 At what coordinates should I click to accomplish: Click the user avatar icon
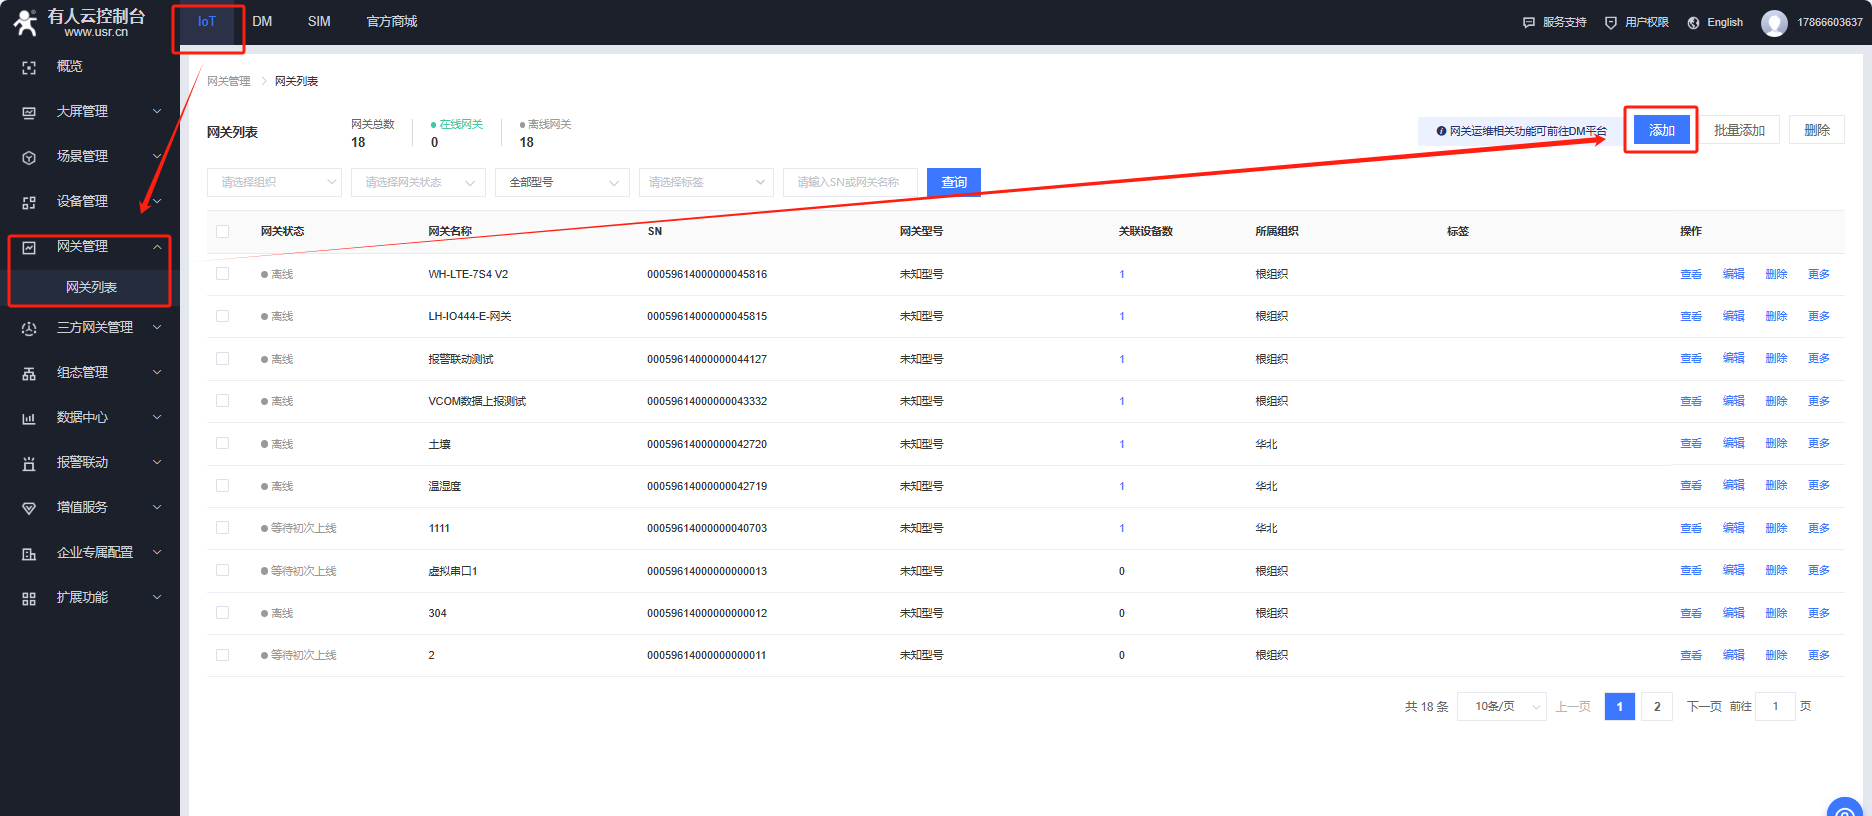pyautogui.click(x=1774, y=23)
